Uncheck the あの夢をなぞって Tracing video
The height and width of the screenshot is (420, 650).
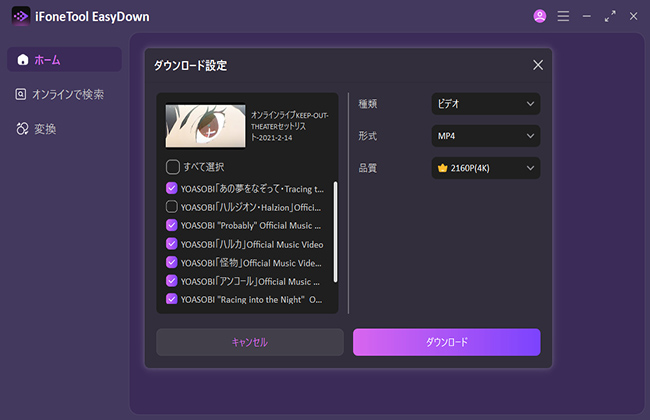[x=172, y=188]
